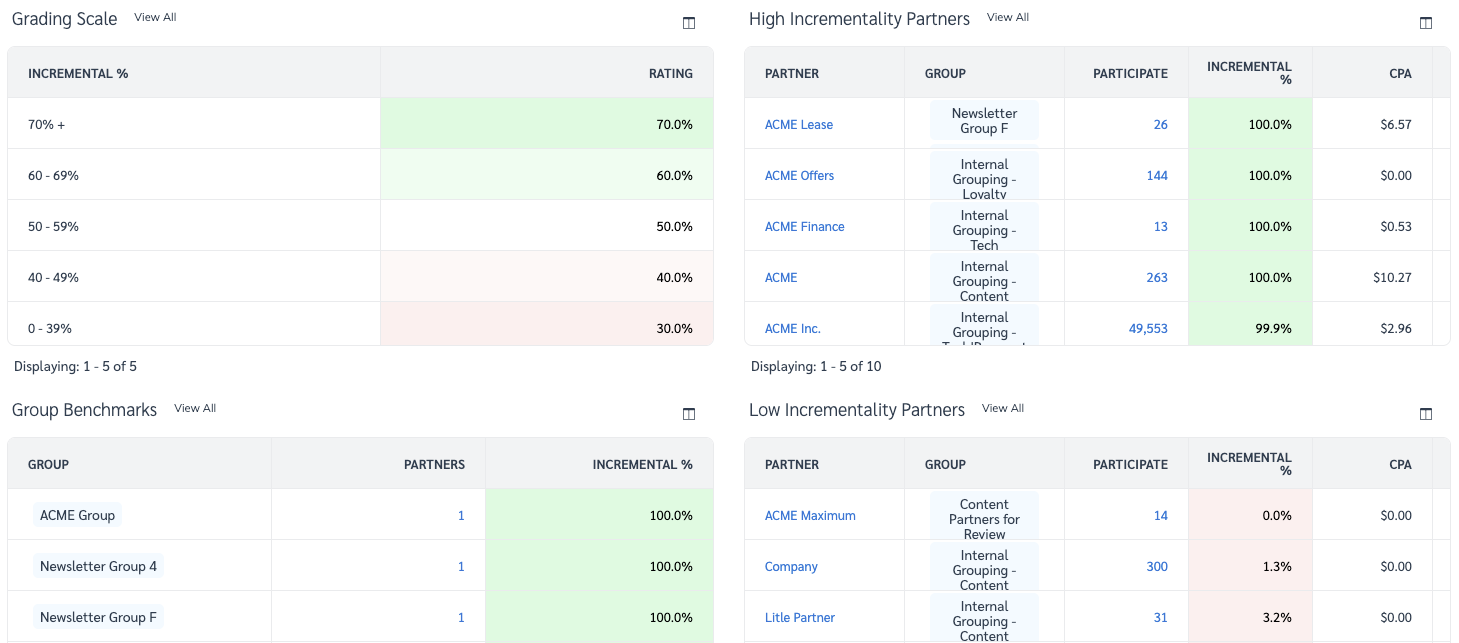Click the ACME Group label in Group Benchmarks
The width and height of the screenshot is (1459, 643).
pos(78,515)
